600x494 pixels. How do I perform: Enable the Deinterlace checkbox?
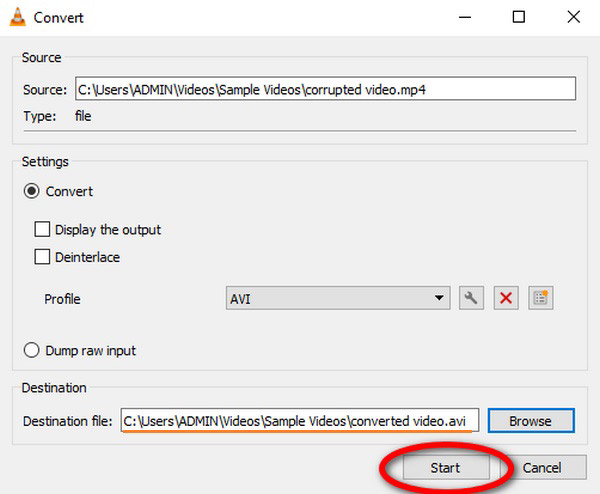[x=42, y=257]
